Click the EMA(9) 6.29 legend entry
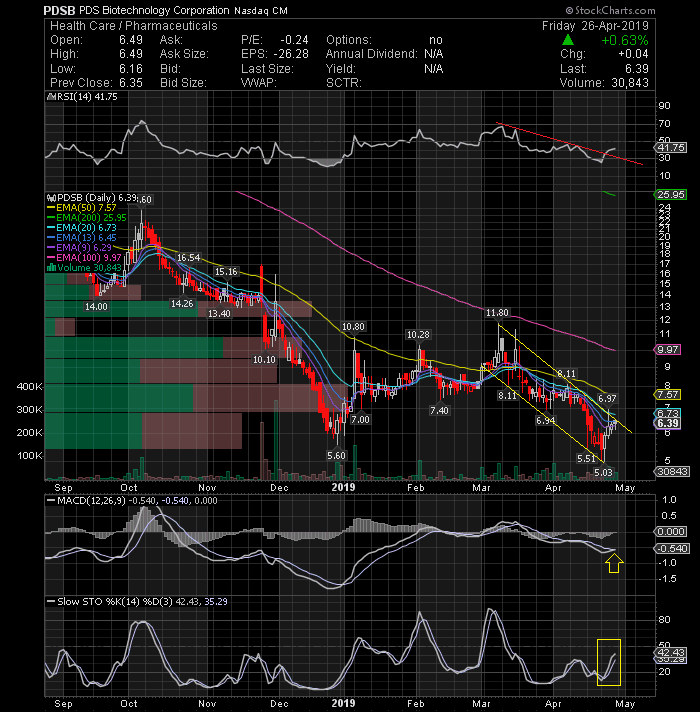This screenshot has width=700, height=712. [79, 247]
